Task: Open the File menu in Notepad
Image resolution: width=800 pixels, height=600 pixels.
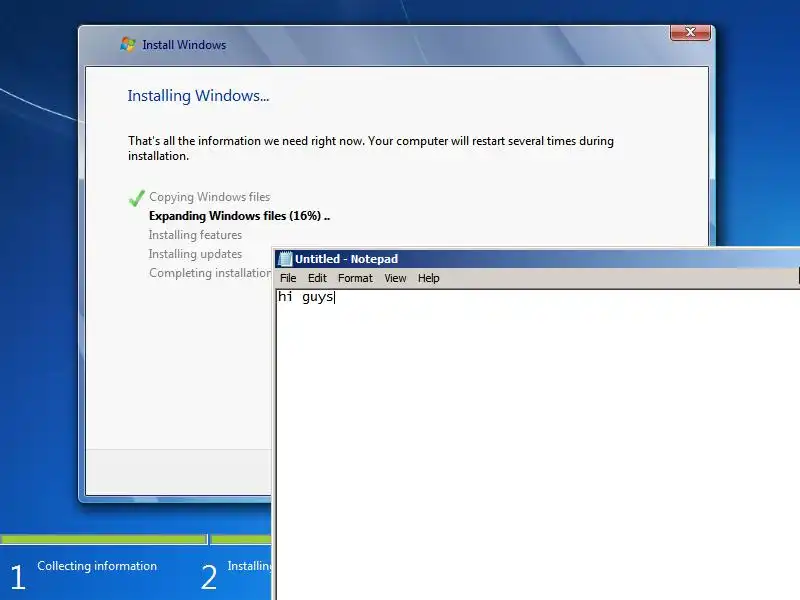Action: (288, 278)
